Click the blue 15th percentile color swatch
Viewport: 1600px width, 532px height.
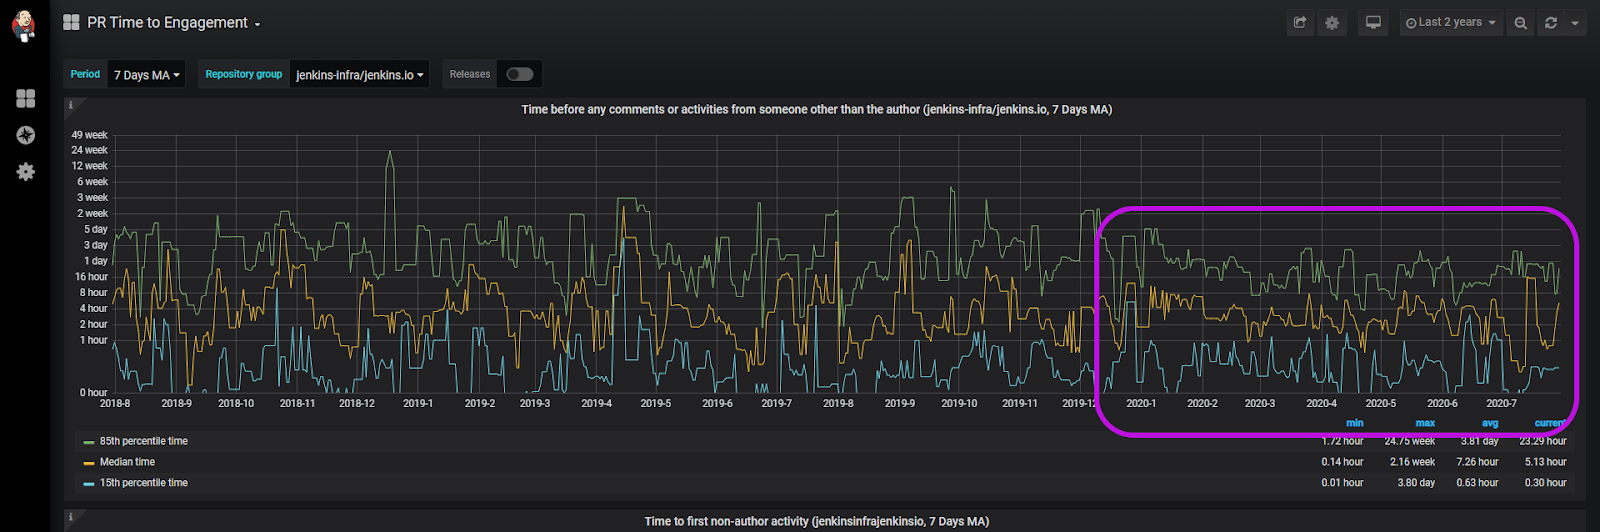click(89, 483)
